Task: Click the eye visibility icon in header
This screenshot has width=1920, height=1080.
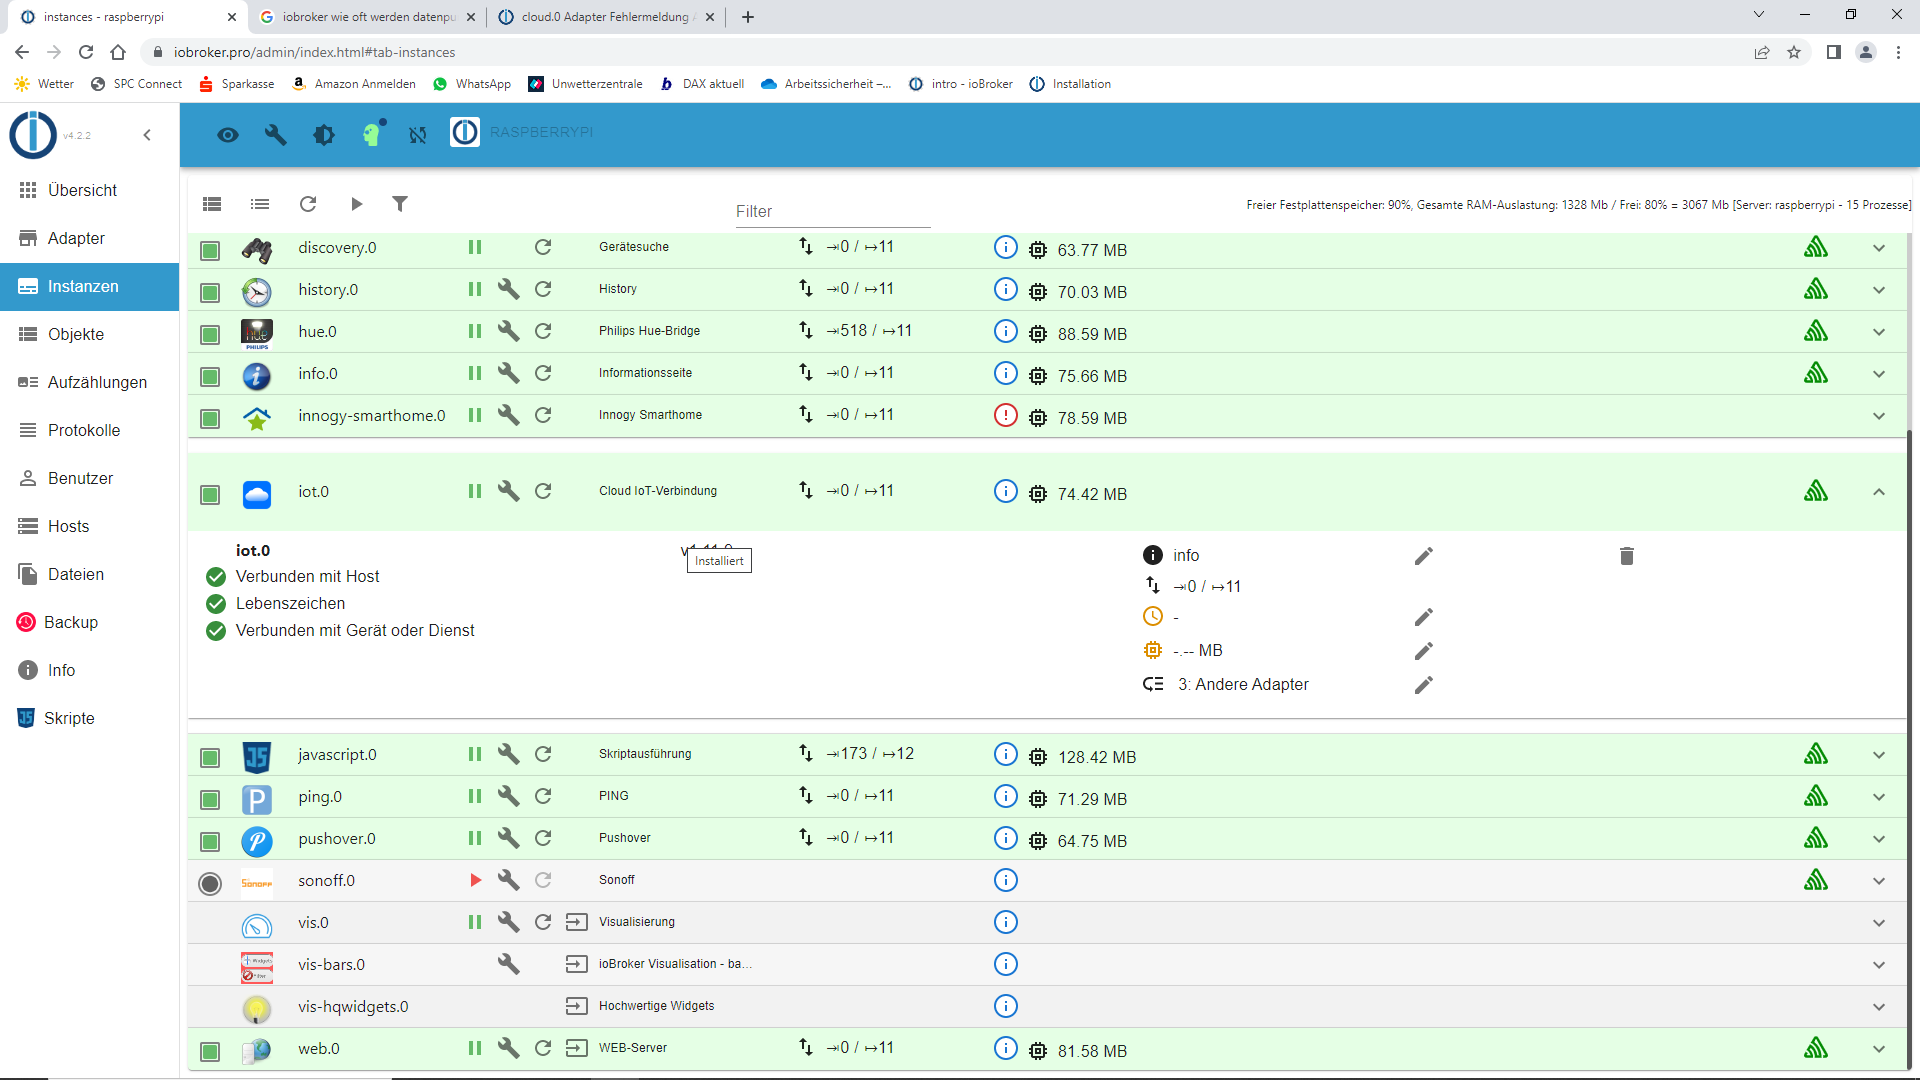Action: [228, 135]
